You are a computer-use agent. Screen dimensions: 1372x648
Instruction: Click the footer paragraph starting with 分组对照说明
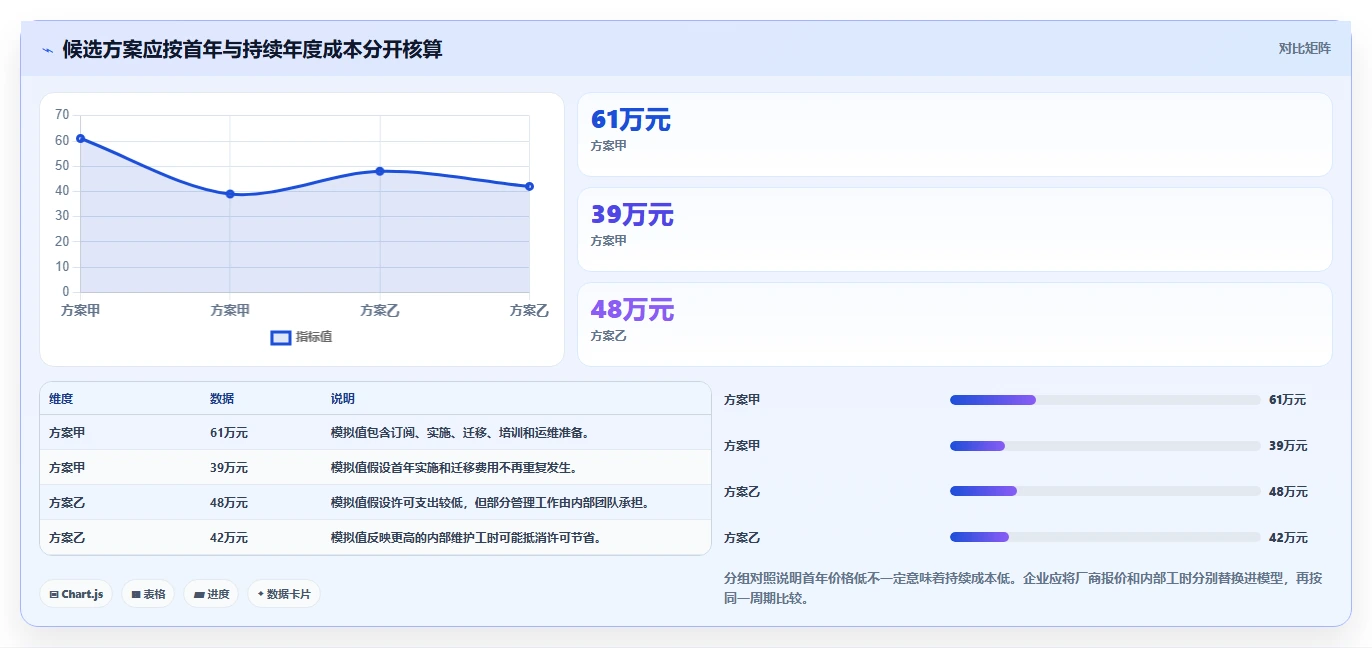(1023, 589)
